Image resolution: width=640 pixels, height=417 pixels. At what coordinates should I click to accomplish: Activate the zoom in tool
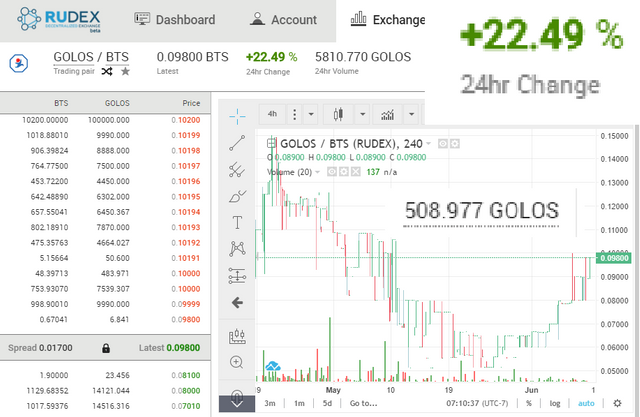[x=237, y=362]
